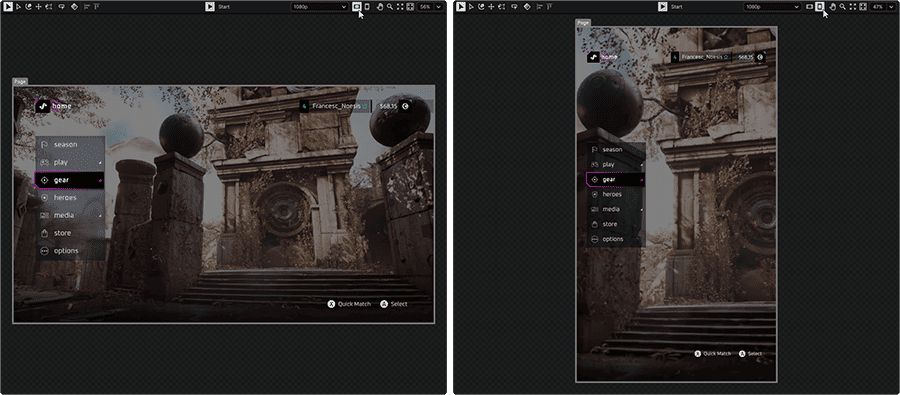Toggle landscape orientation in the landscape view toolbar
This screenshot has width=900, height=395.
(357, 7)
